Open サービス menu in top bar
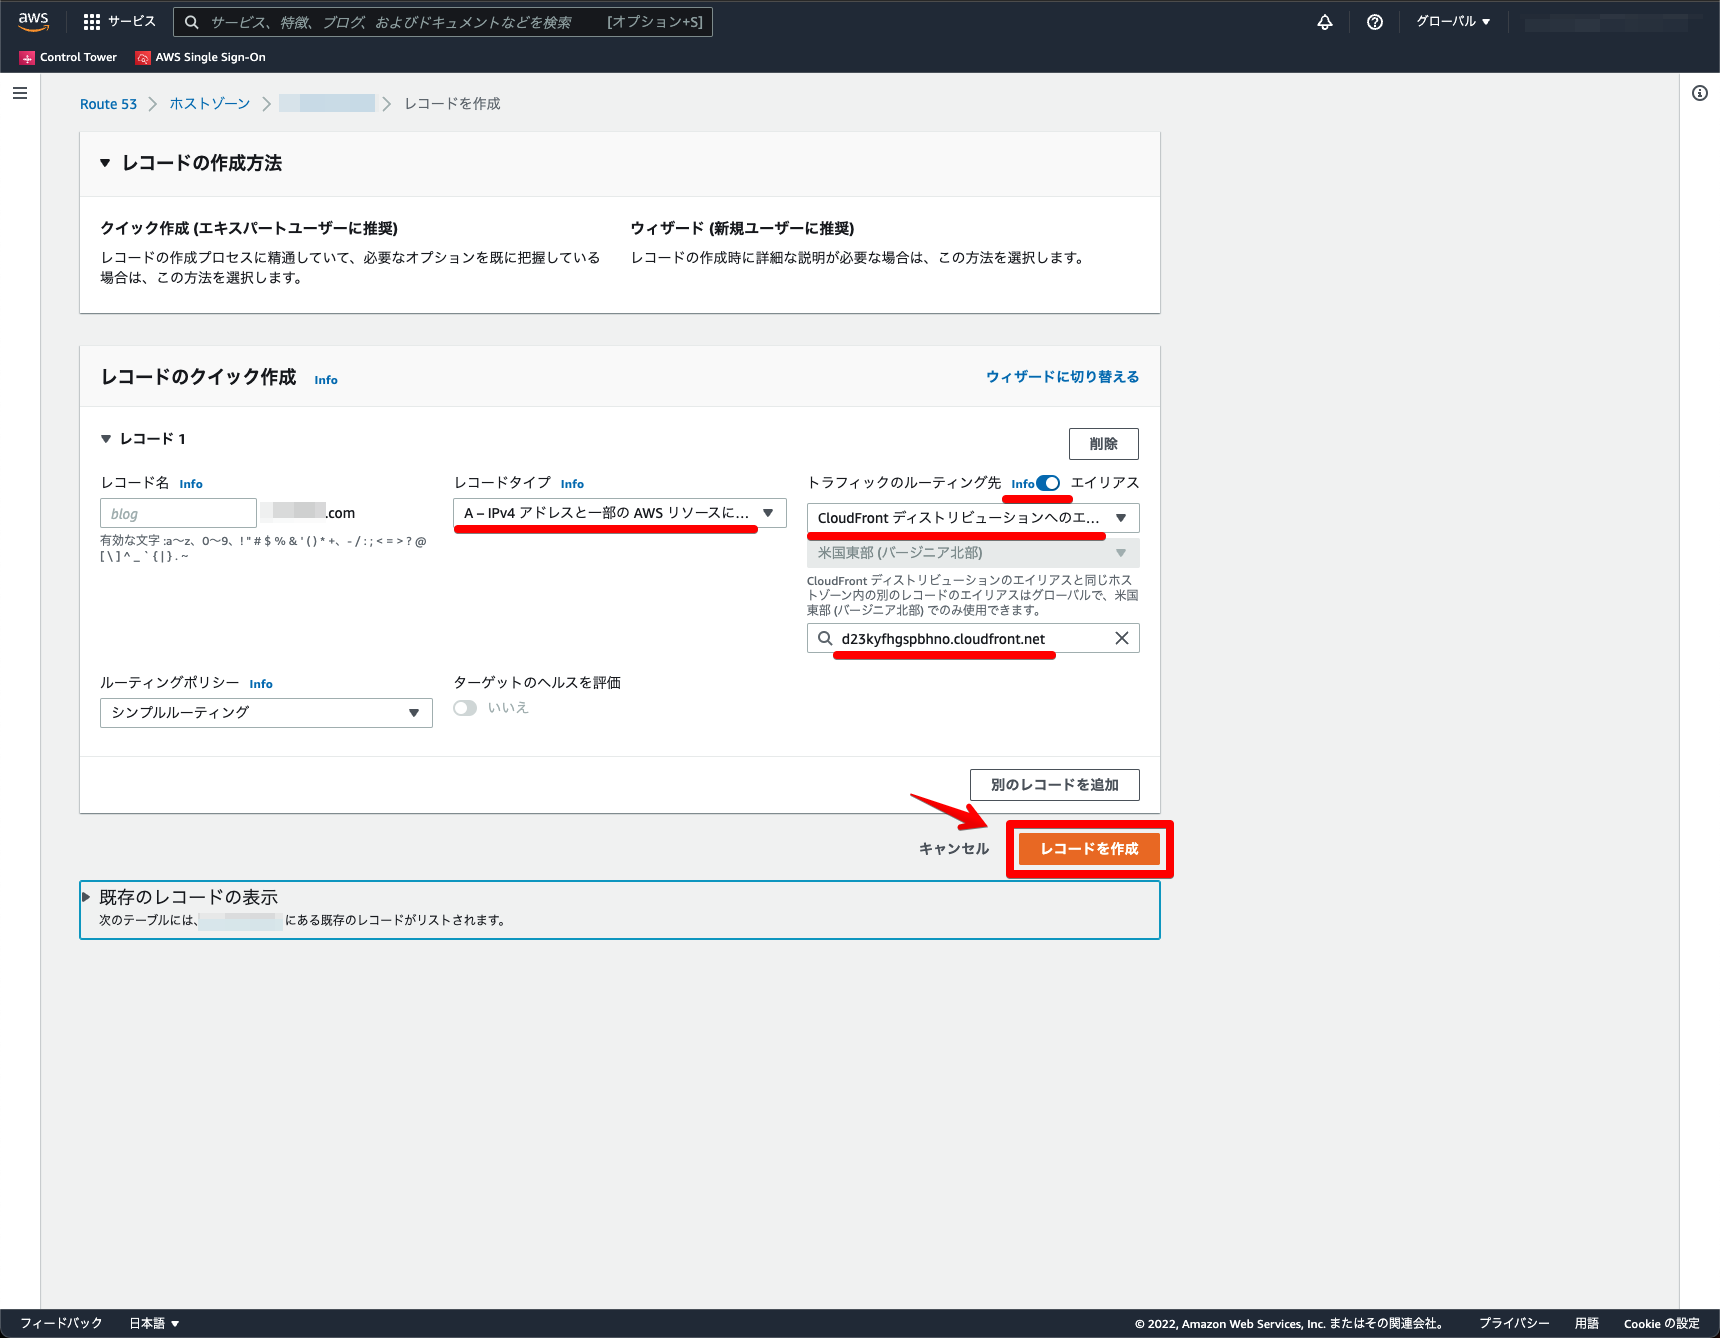The width and height of the screenshot is (1720, 1338). click(120, 22)
